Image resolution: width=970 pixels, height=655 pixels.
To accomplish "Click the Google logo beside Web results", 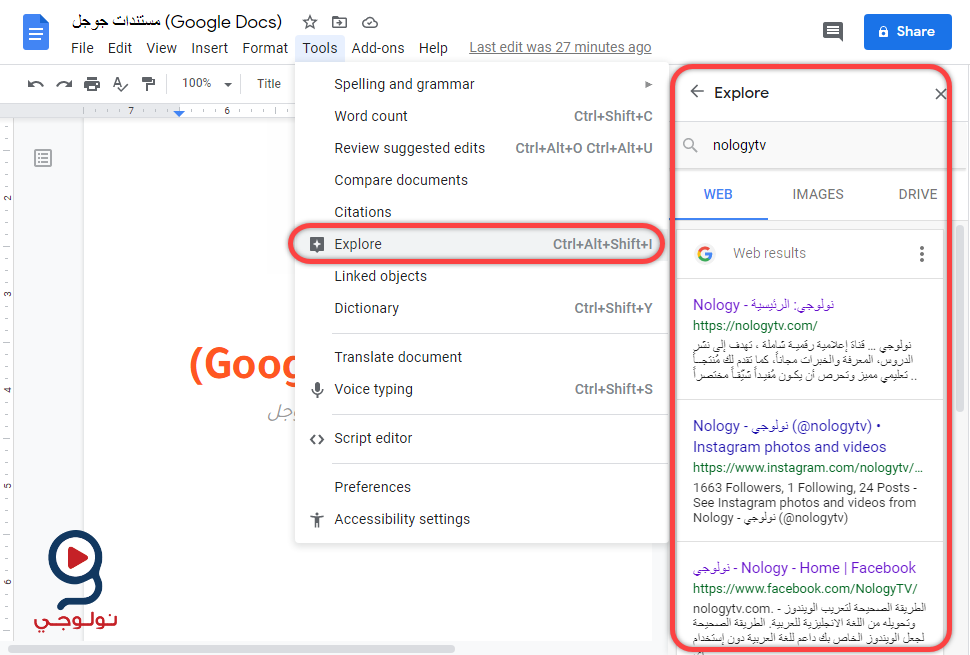I will pyautogui.click(x=705, y=254).
